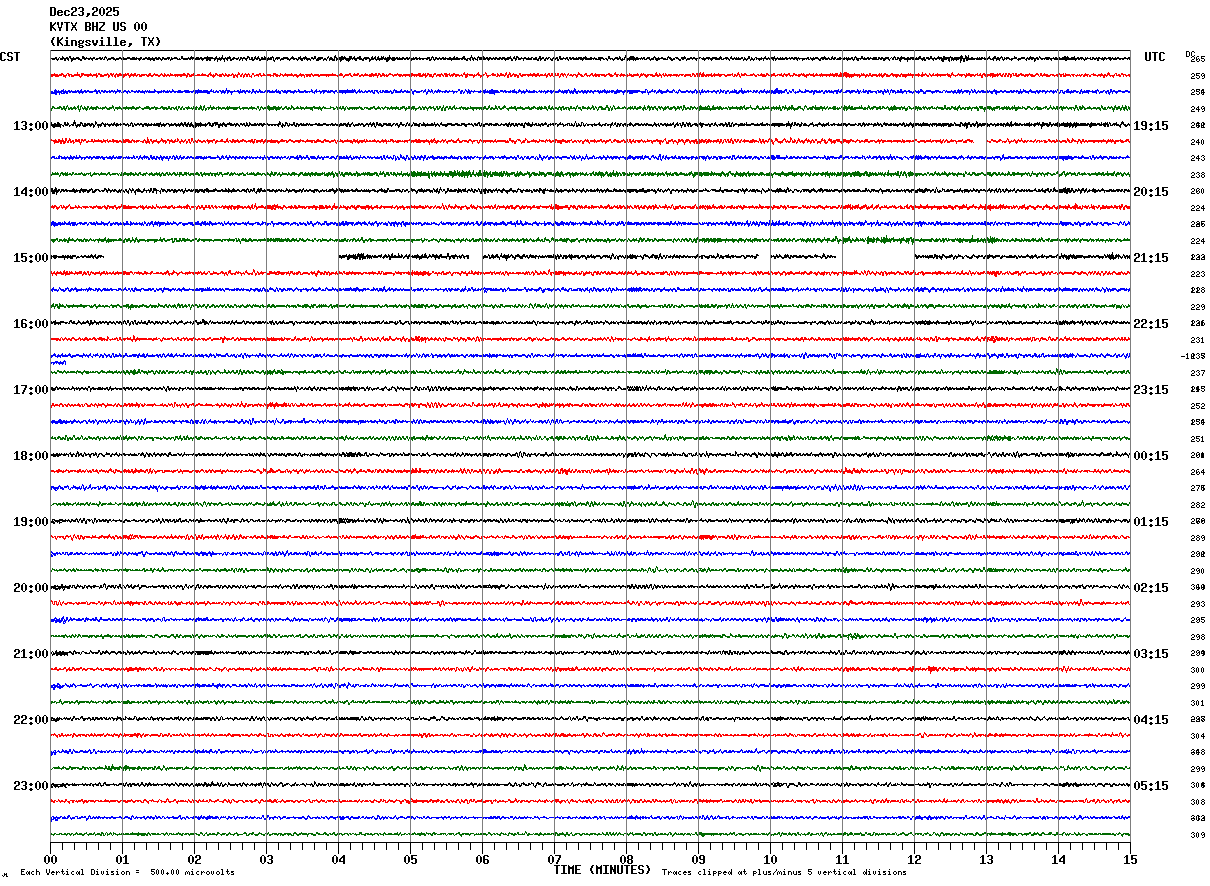This screenshot has height=886, width=1210.
Task: Click the DC offset value 304
Action: click(x=1197, y=736)
